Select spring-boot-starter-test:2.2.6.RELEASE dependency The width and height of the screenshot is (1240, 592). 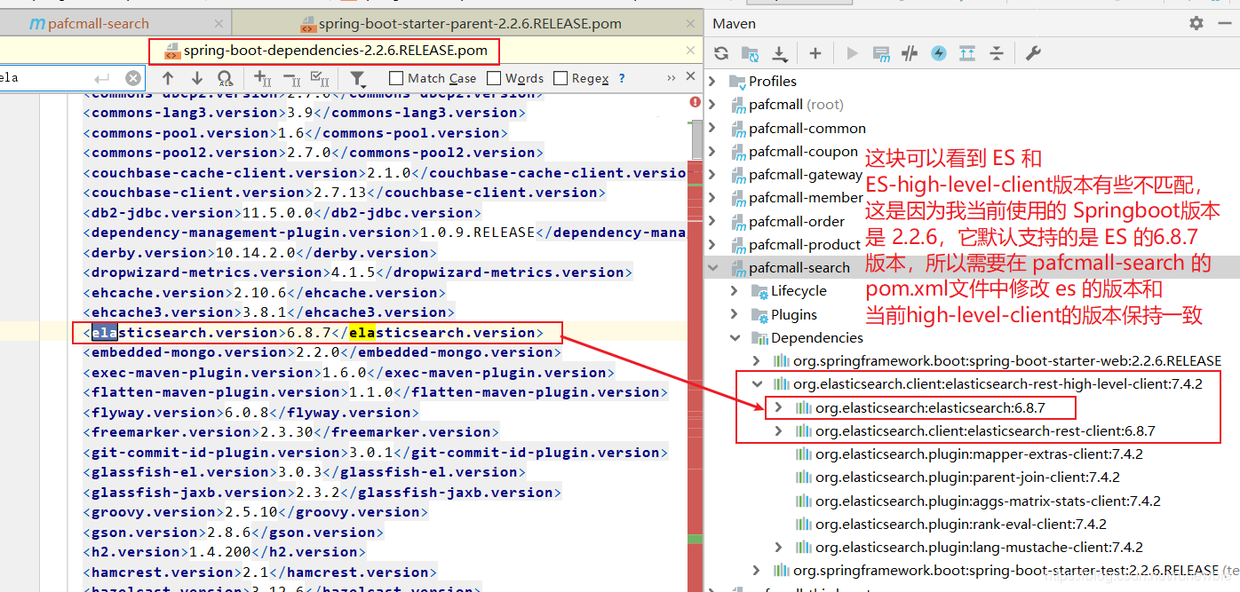[x=1006, y=571]
